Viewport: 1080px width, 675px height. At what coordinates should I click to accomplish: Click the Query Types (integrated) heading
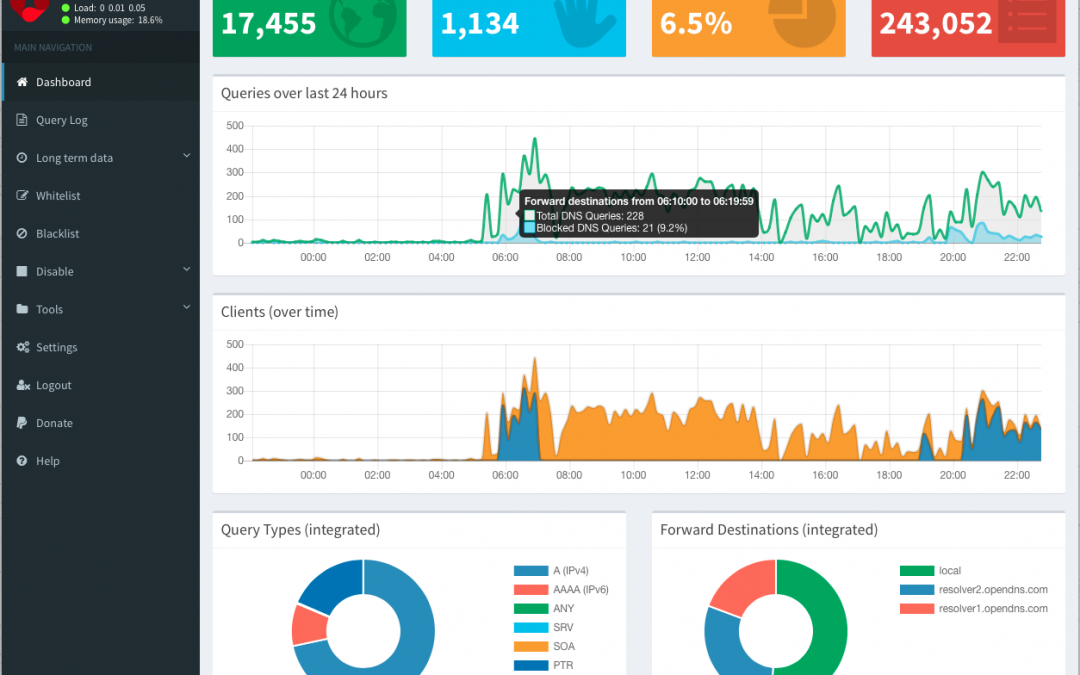[300, 530]
